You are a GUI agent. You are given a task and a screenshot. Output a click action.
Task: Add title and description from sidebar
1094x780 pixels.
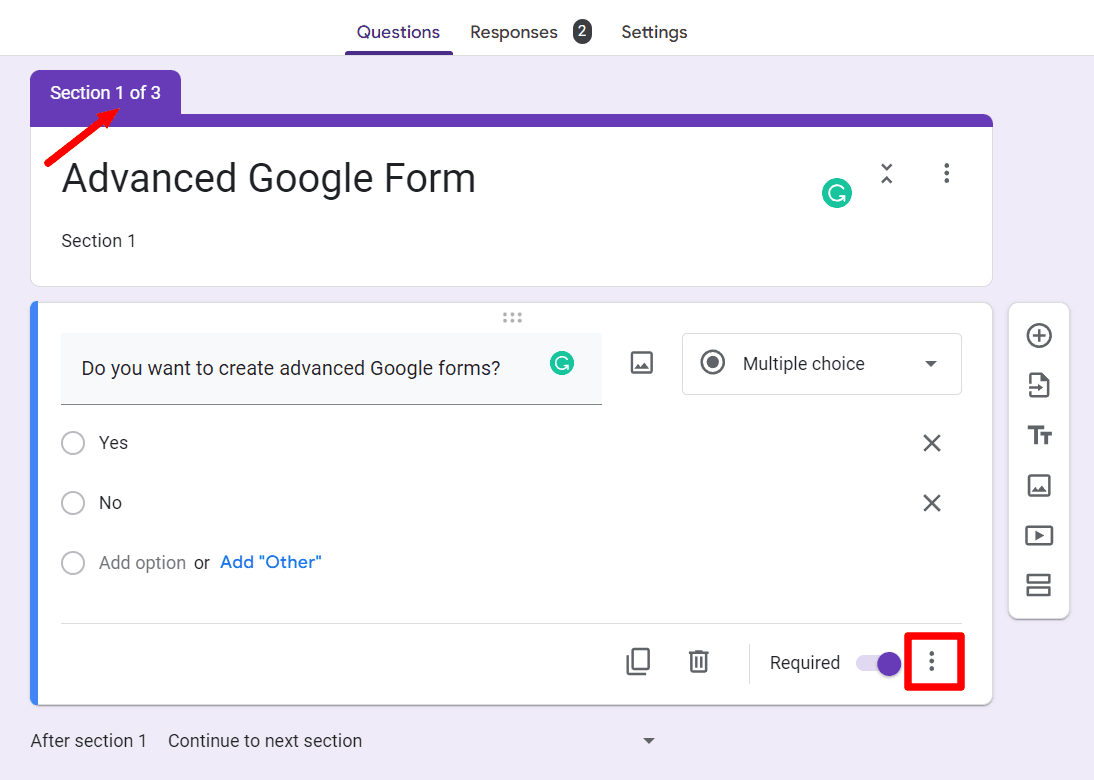1040,435
